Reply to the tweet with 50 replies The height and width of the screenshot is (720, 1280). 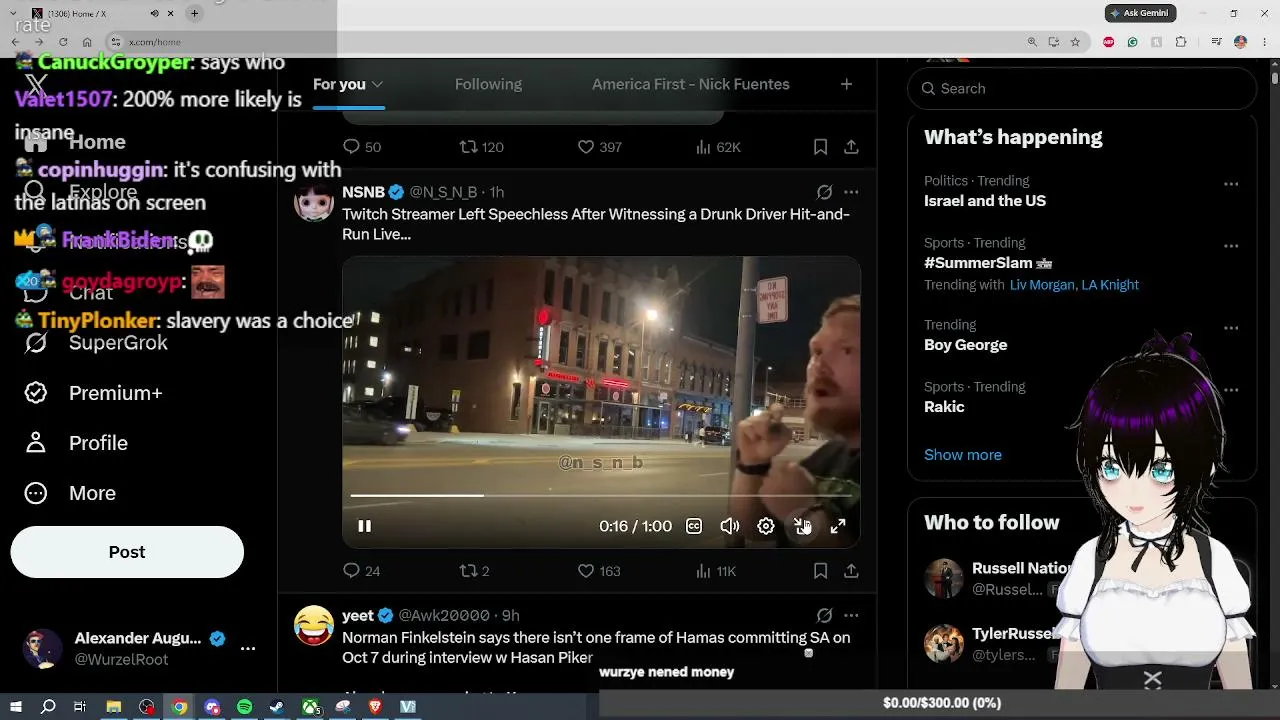(x=361, y=147)
